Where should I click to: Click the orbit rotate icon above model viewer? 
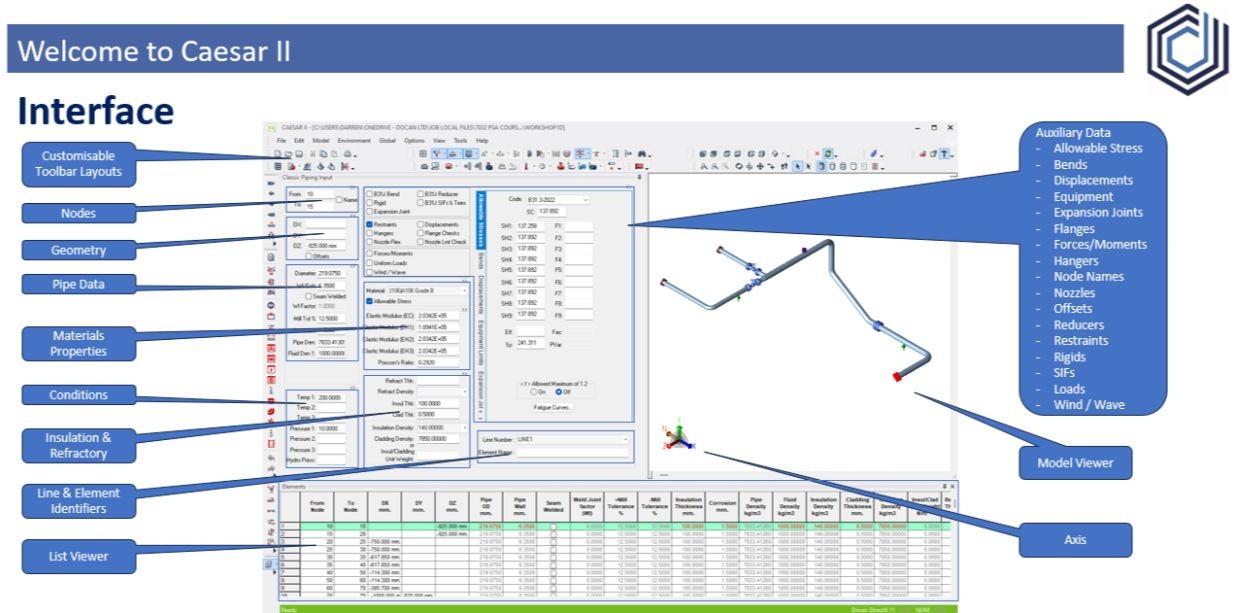click(739, 166)
